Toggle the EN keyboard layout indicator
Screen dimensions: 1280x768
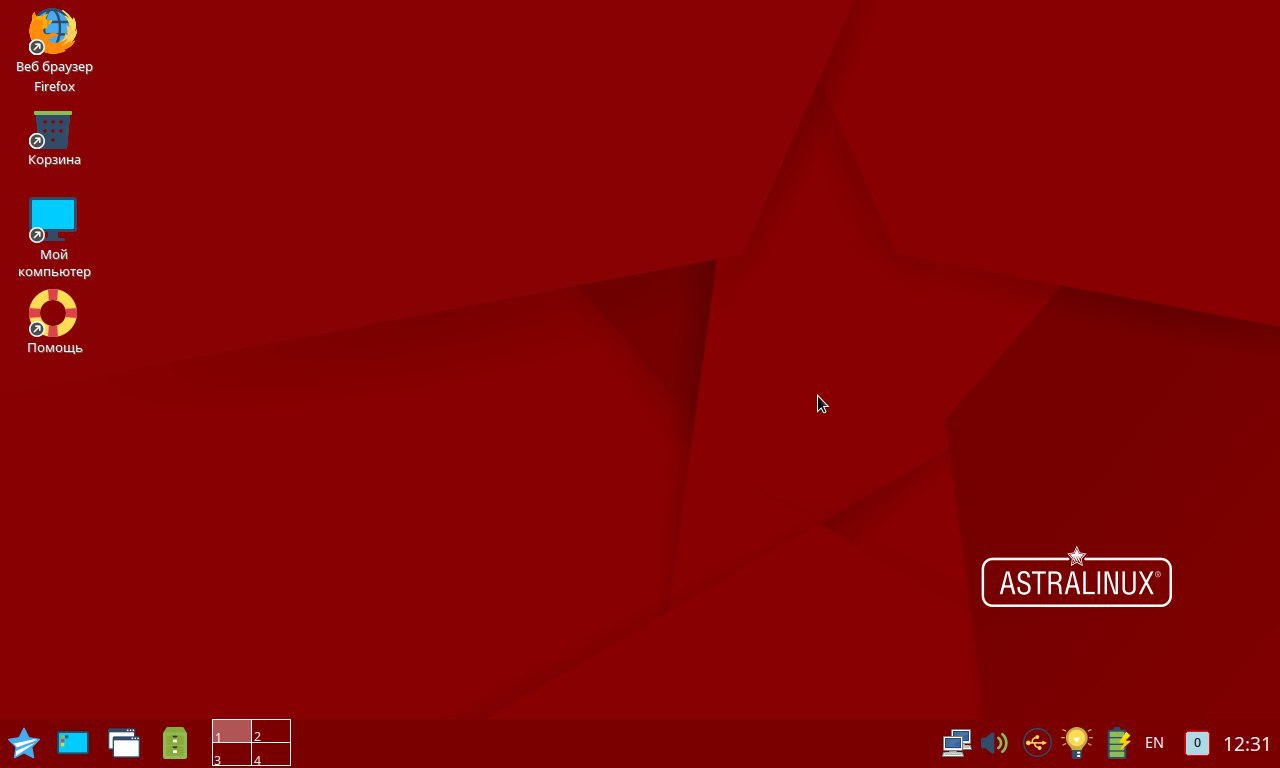click(x=1154, y=743)
